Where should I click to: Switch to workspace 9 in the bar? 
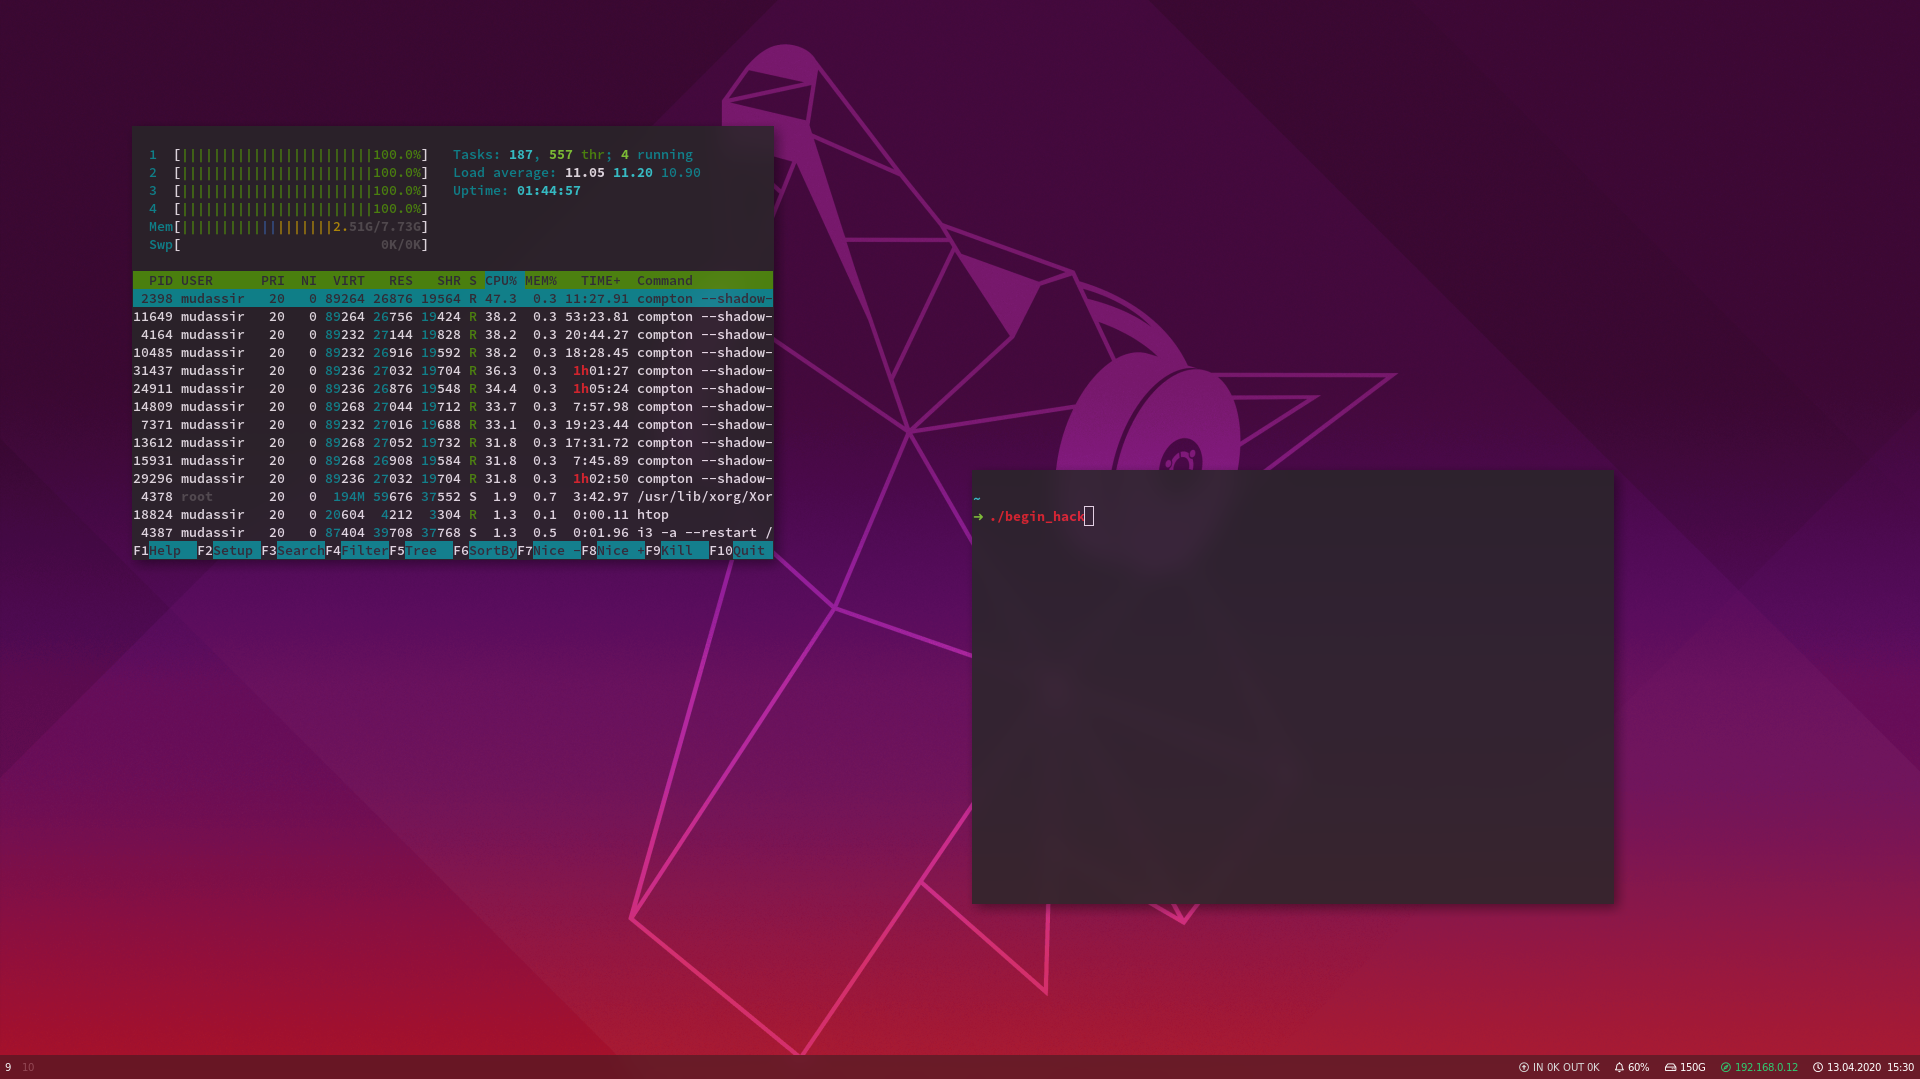point(8,1067)
